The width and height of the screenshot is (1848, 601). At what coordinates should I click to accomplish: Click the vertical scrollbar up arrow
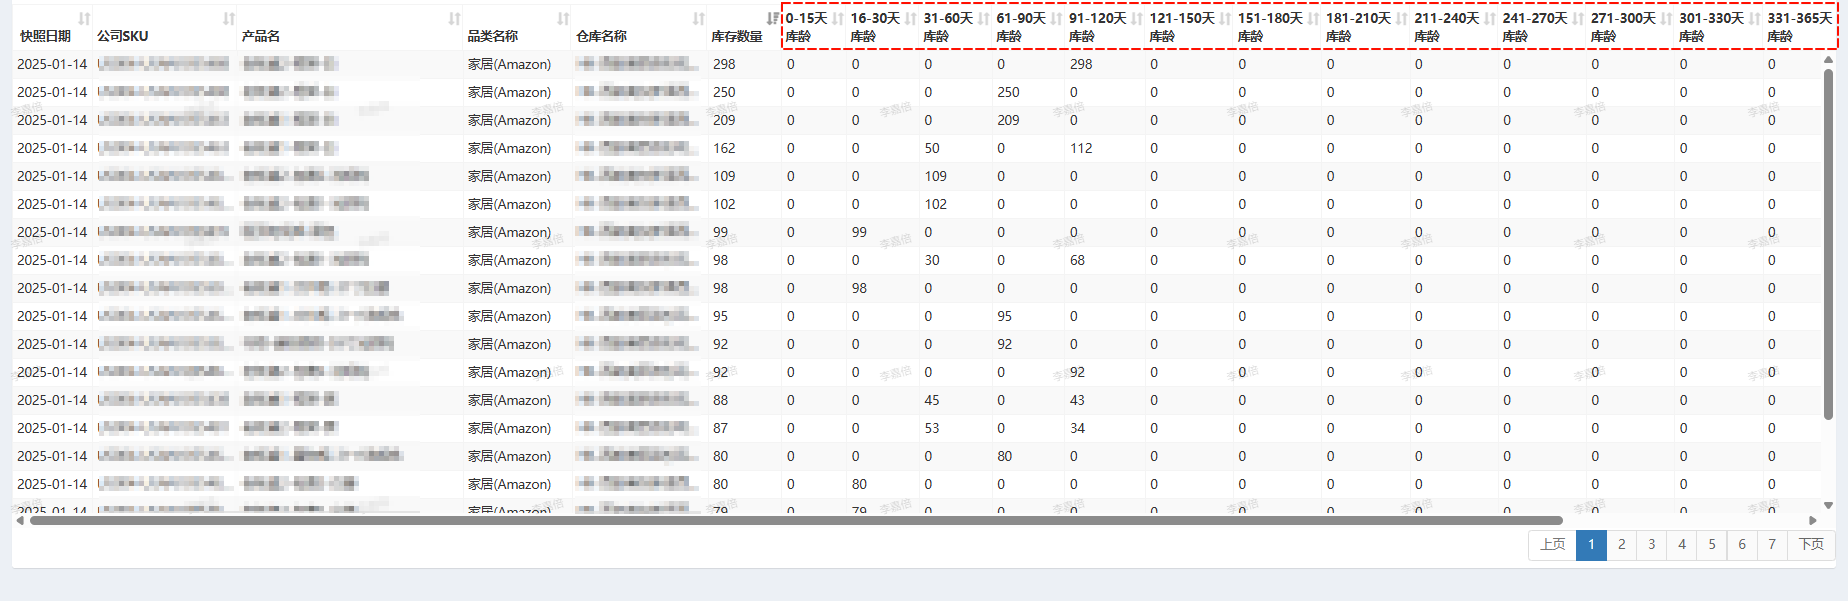(x=1829, y=60)
